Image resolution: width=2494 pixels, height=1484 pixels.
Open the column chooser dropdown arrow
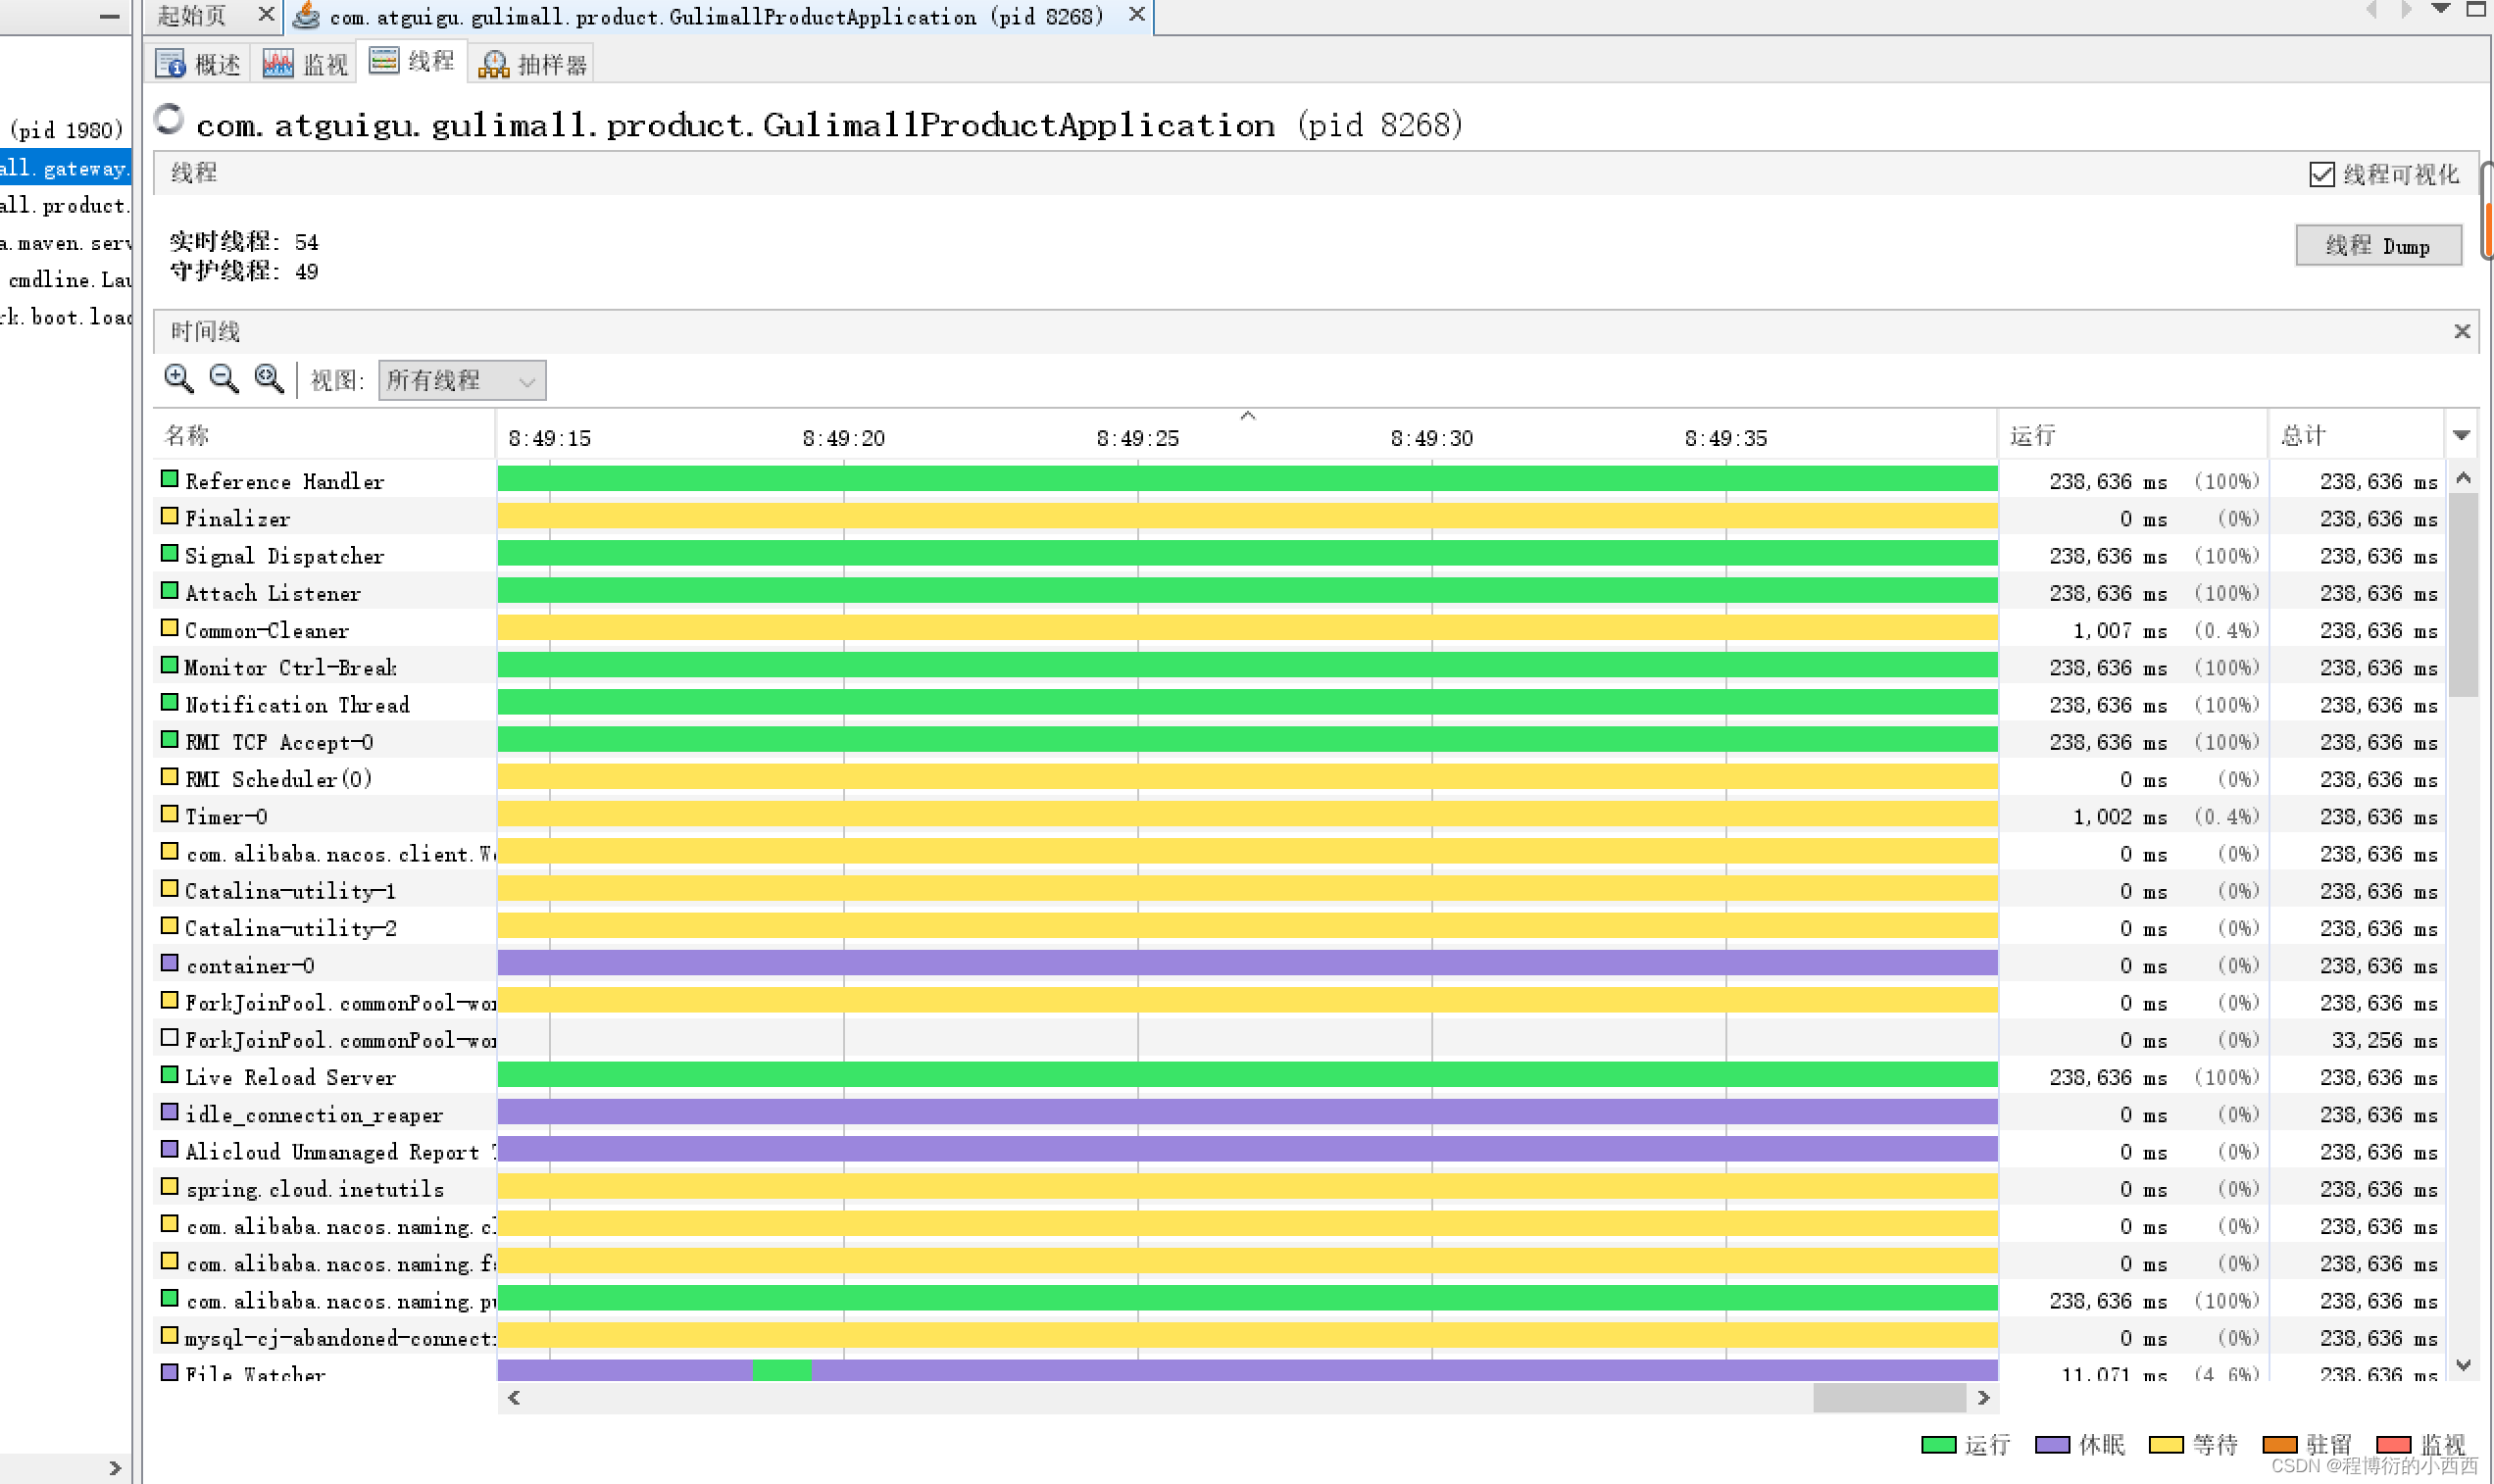2462,436
